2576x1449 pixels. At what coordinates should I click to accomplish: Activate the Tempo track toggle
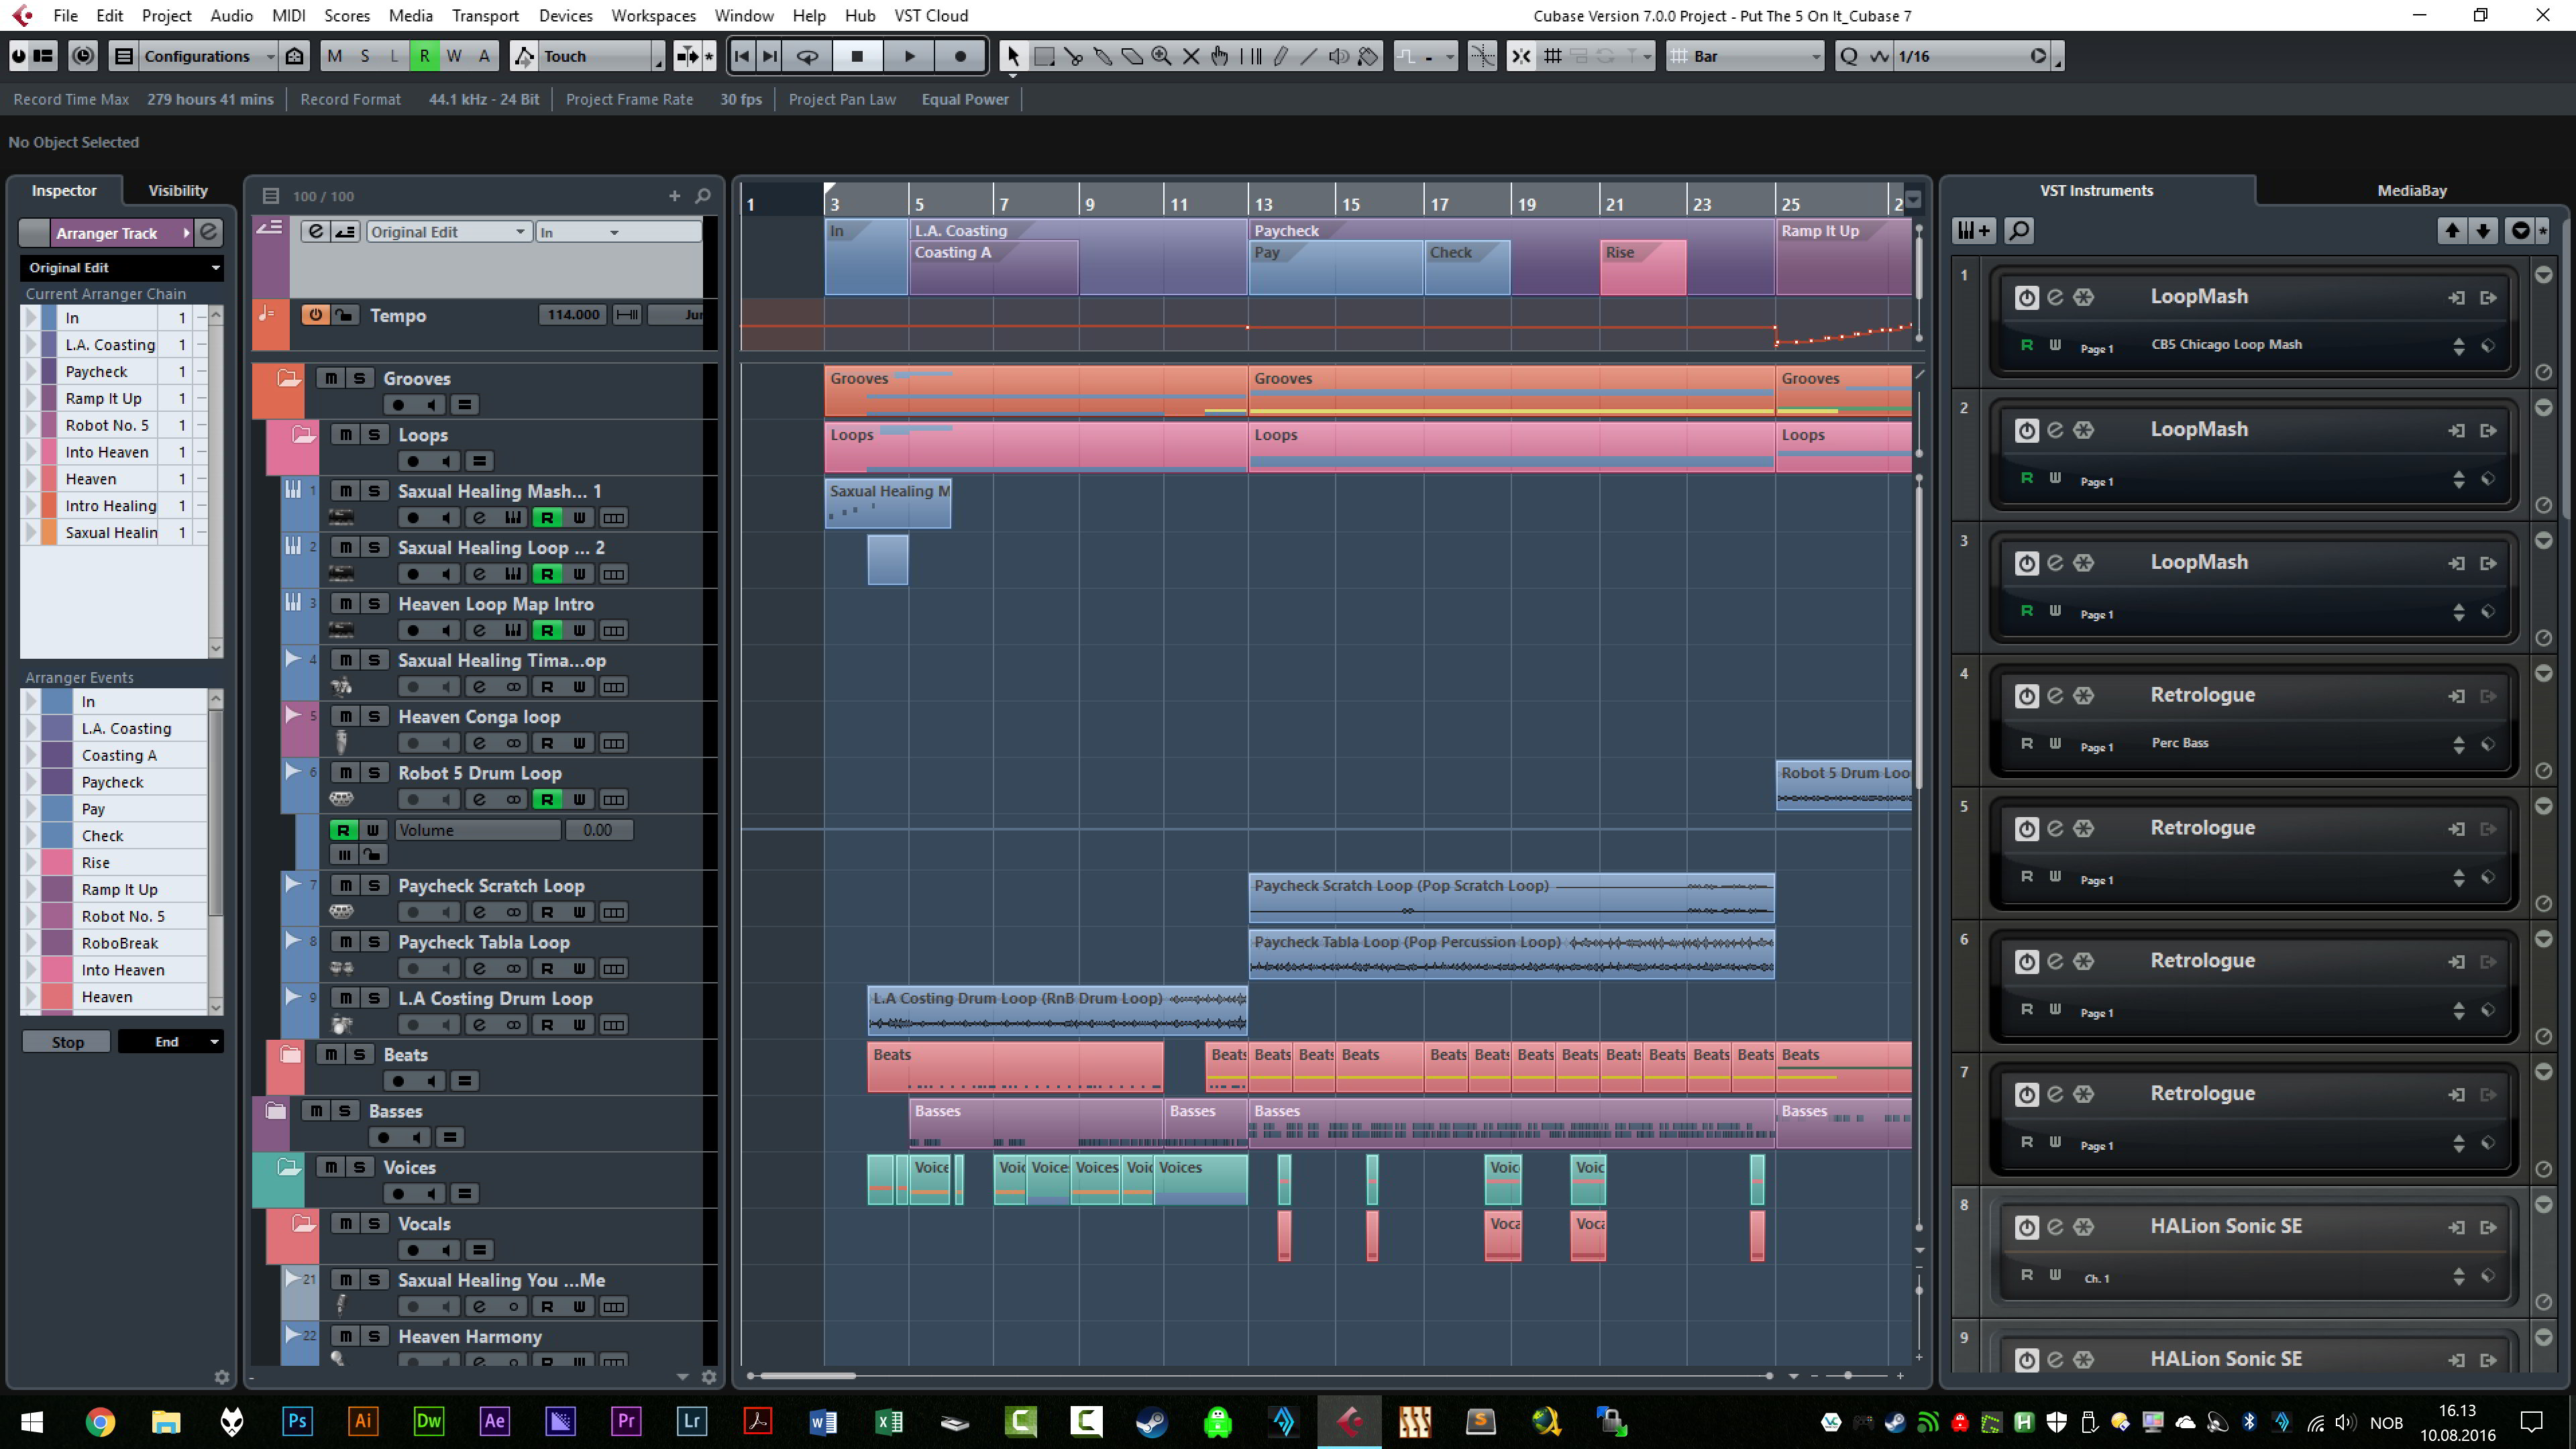click(315, 315)
